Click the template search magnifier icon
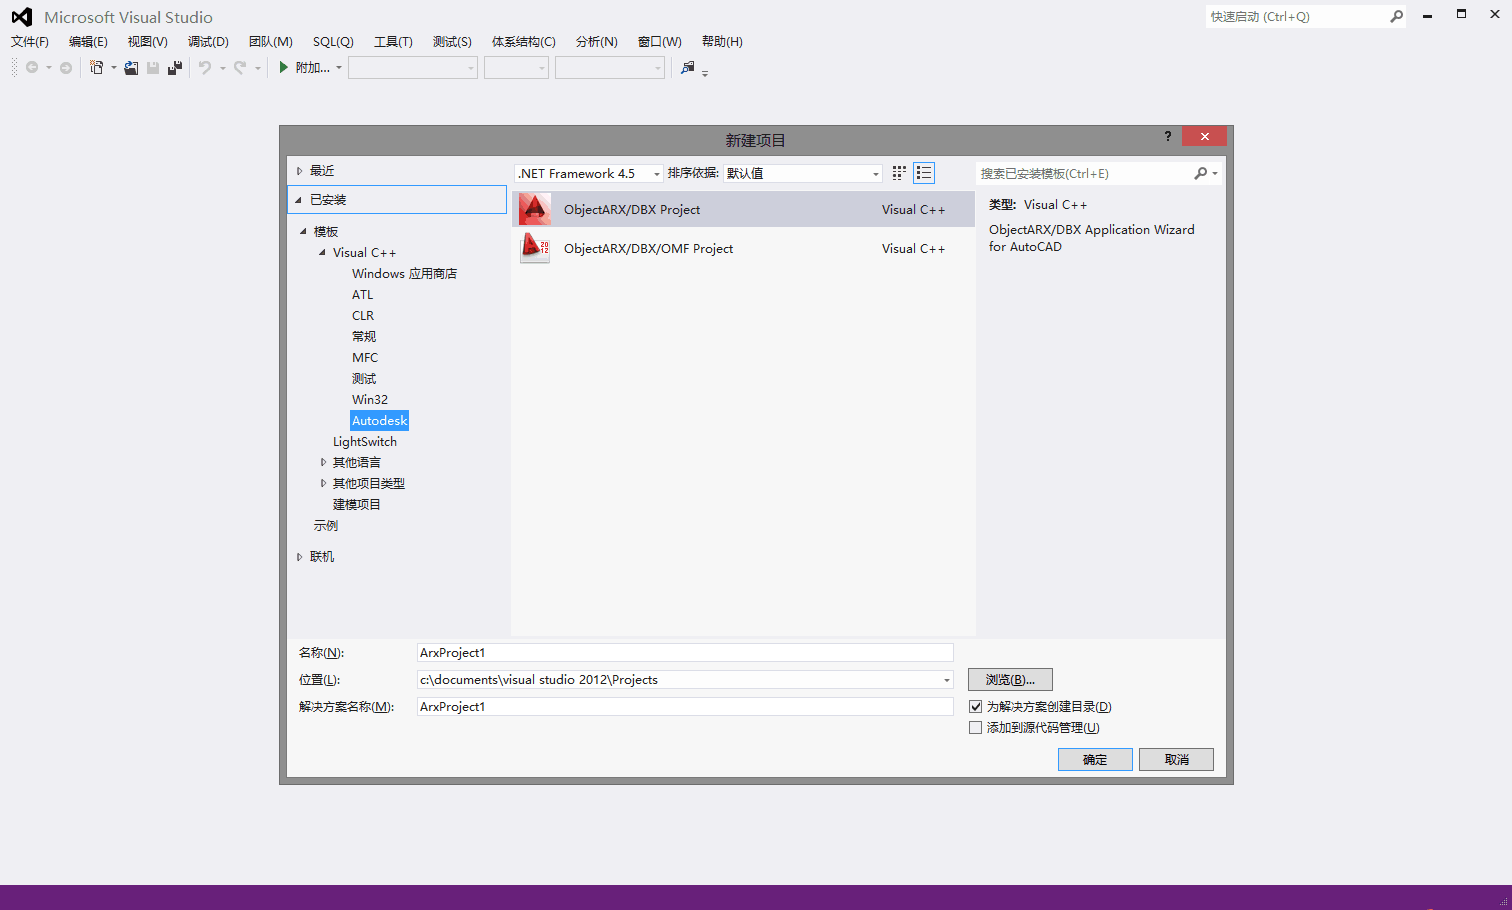Screen dimensions: 1512x910 1201,173
